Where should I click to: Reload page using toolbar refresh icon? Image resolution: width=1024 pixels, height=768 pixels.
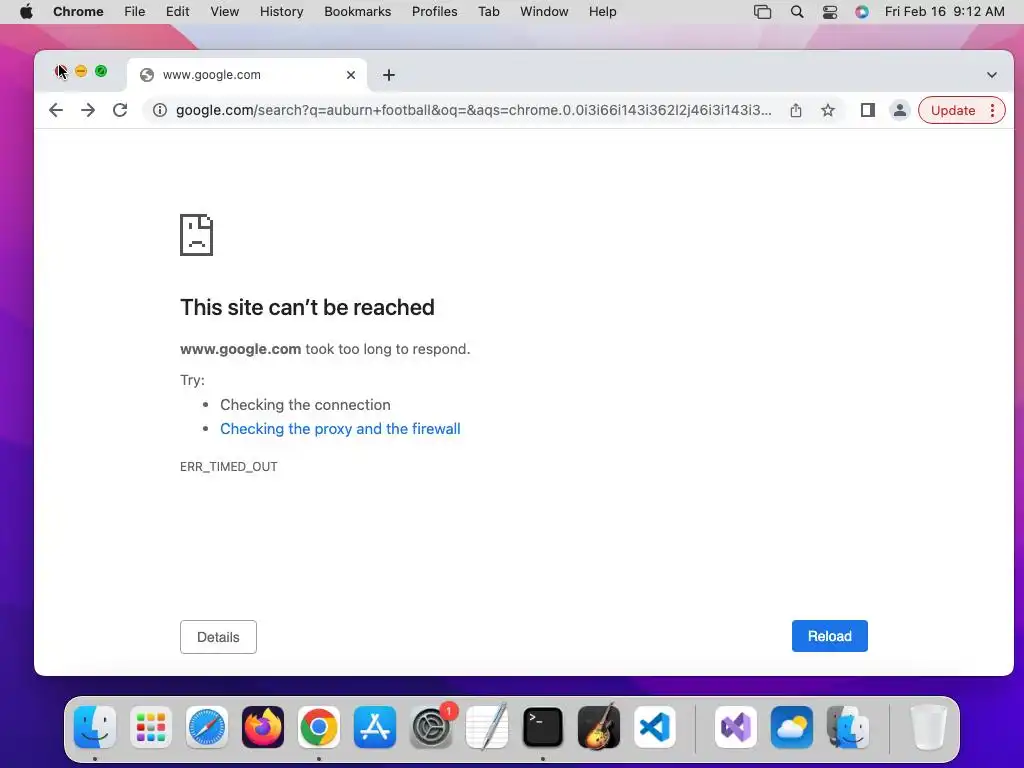[x=120, y=110]
